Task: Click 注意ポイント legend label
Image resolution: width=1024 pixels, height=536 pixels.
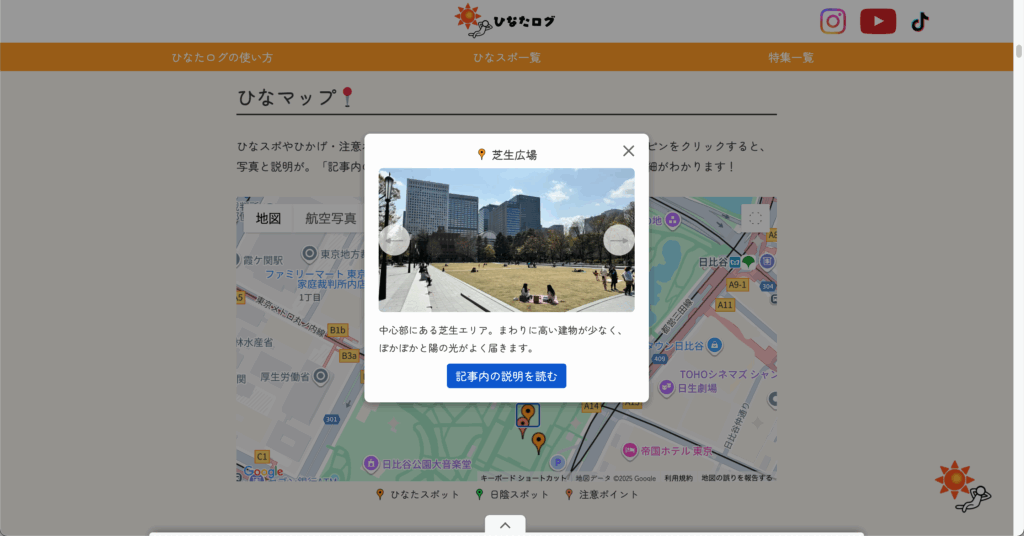Action: [609, 494]
